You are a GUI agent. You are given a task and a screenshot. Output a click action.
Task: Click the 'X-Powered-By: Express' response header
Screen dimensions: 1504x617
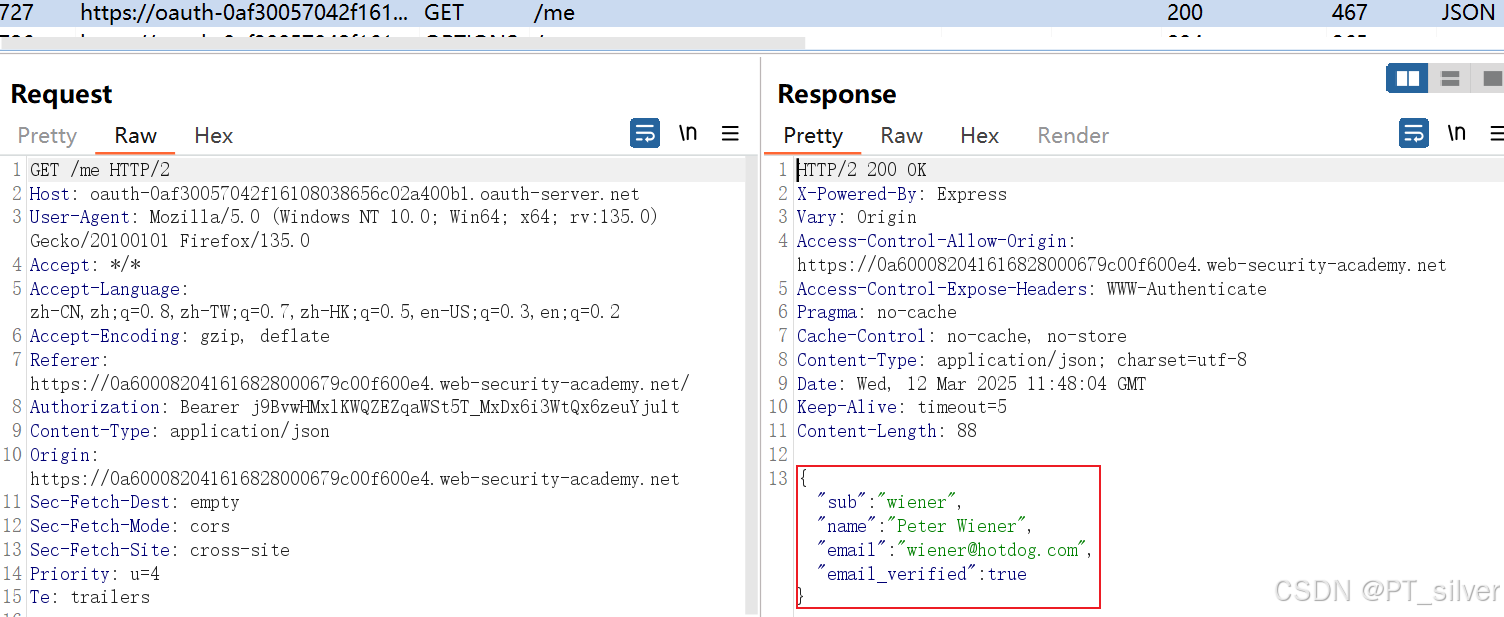[901, 194]
